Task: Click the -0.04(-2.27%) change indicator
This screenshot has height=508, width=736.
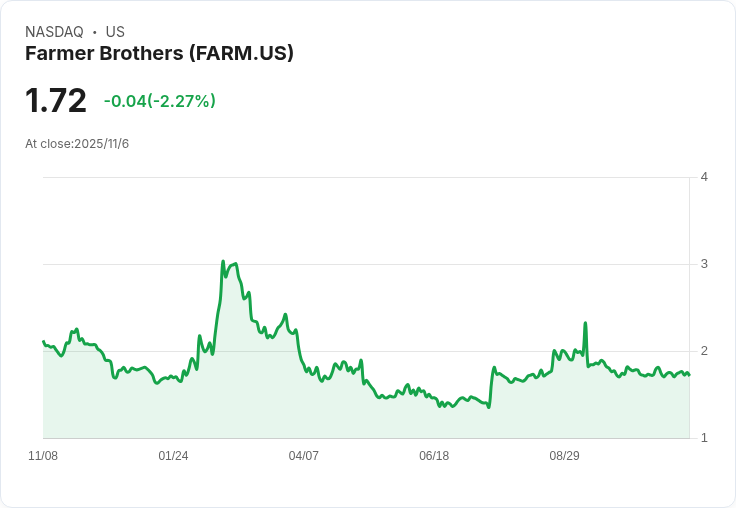Action: [x=160, y=101]
